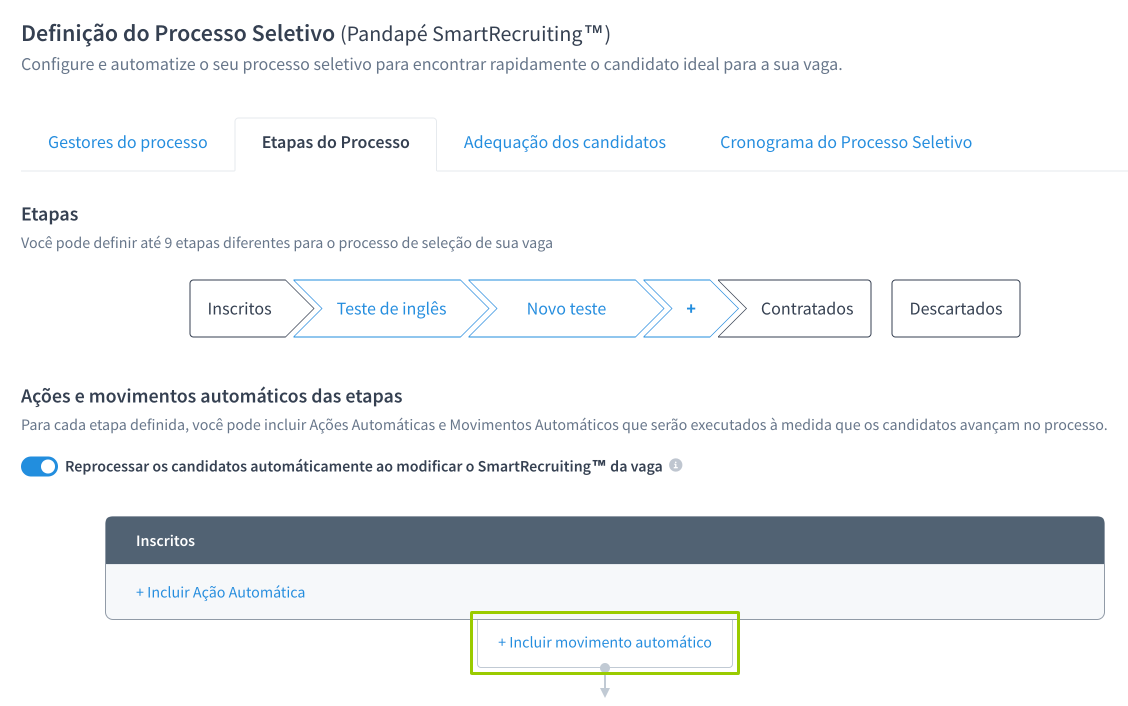Switch to the Adequação dos candidatos tab
This screenshot has height=706, width=1128.
tap(564, 142)
